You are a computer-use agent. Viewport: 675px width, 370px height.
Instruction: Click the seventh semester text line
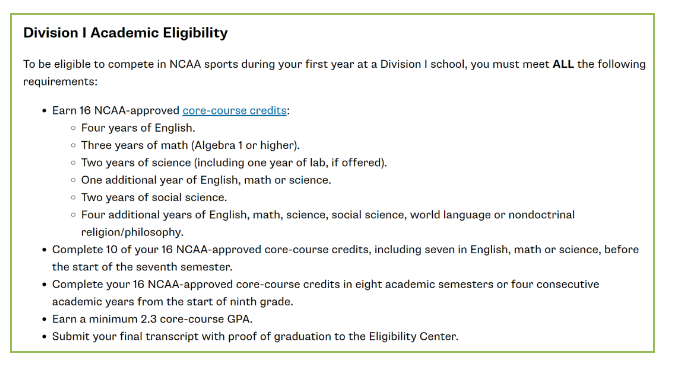tap(142, 267)
